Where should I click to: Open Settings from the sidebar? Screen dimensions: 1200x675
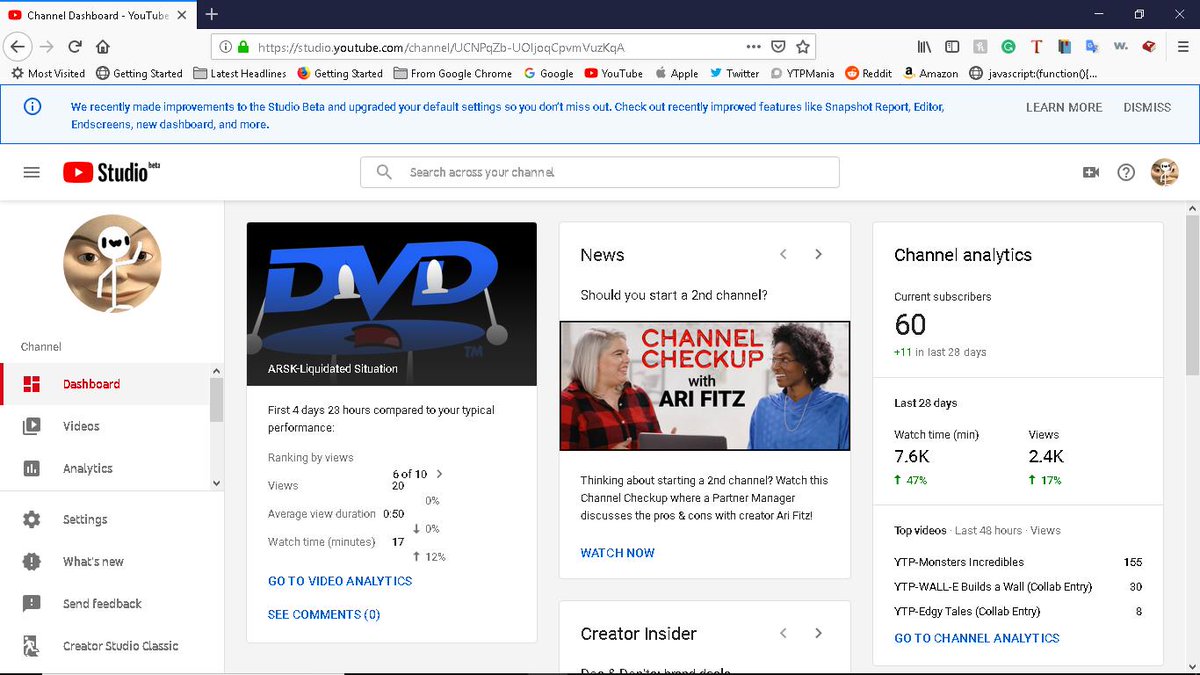coord(112,520)
